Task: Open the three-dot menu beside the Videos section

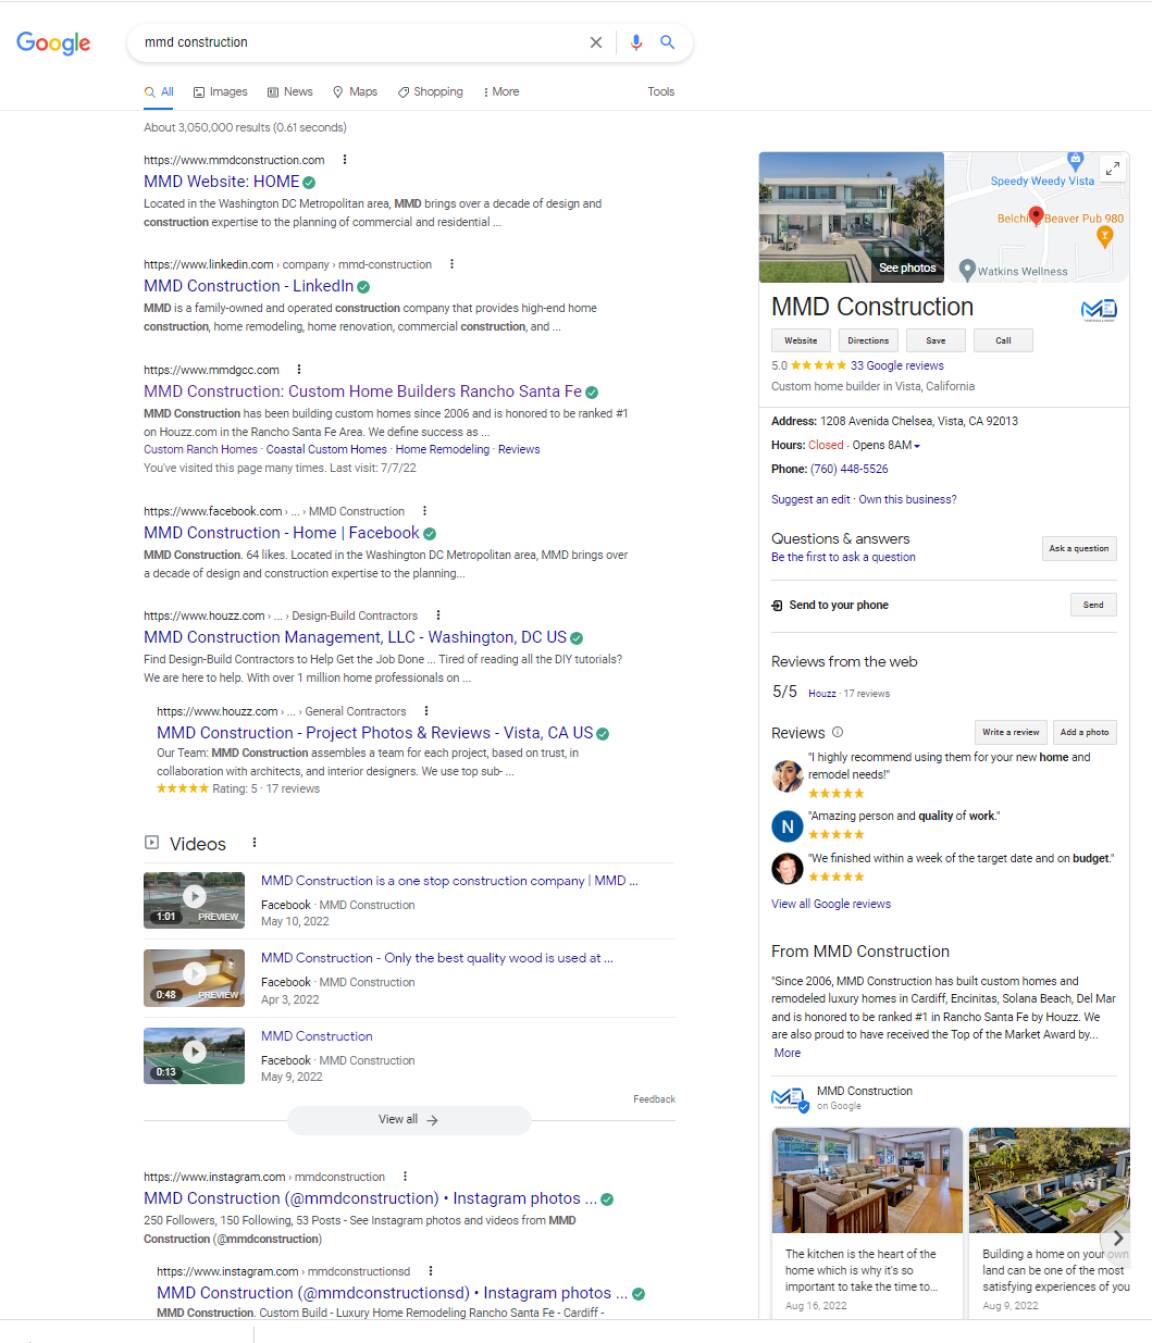Action: [254, 841]
